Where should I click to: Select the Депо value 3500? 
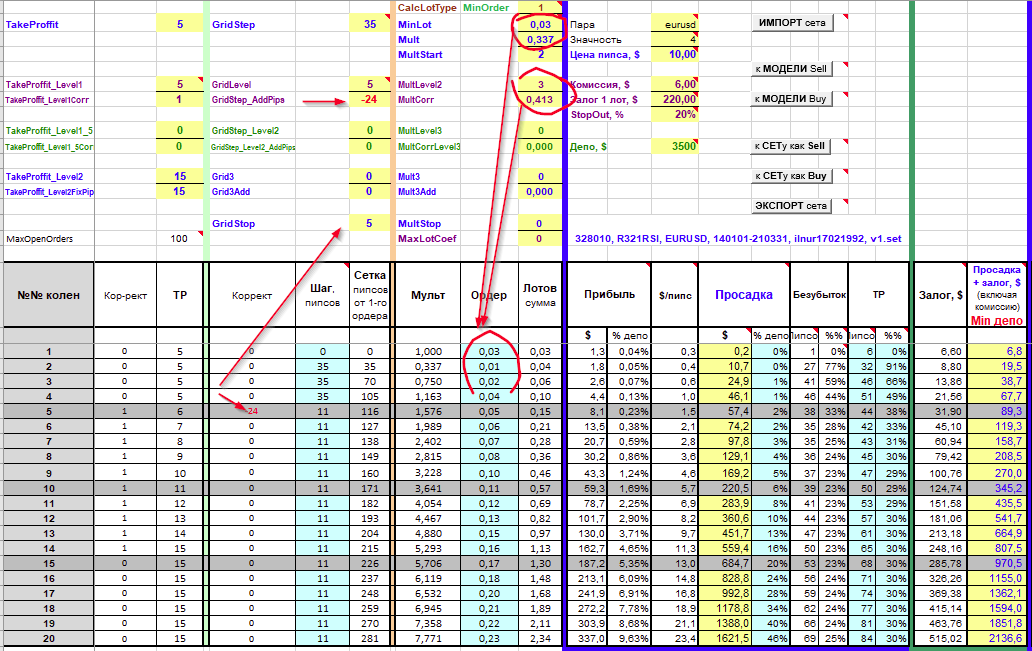tap(675, 146)
